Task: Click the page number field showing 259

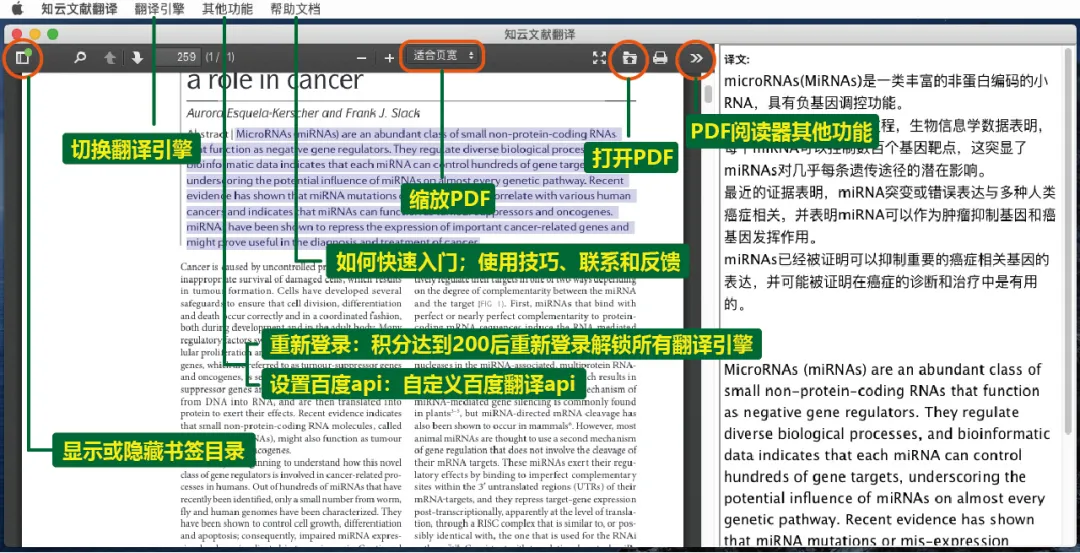Action: [x=178, y=57]
